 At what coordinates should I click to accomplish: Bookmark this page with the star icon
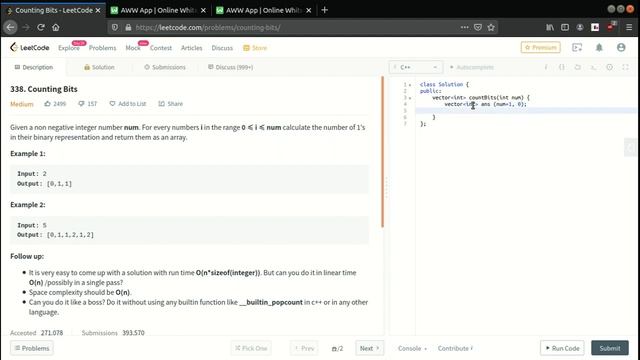491,27
